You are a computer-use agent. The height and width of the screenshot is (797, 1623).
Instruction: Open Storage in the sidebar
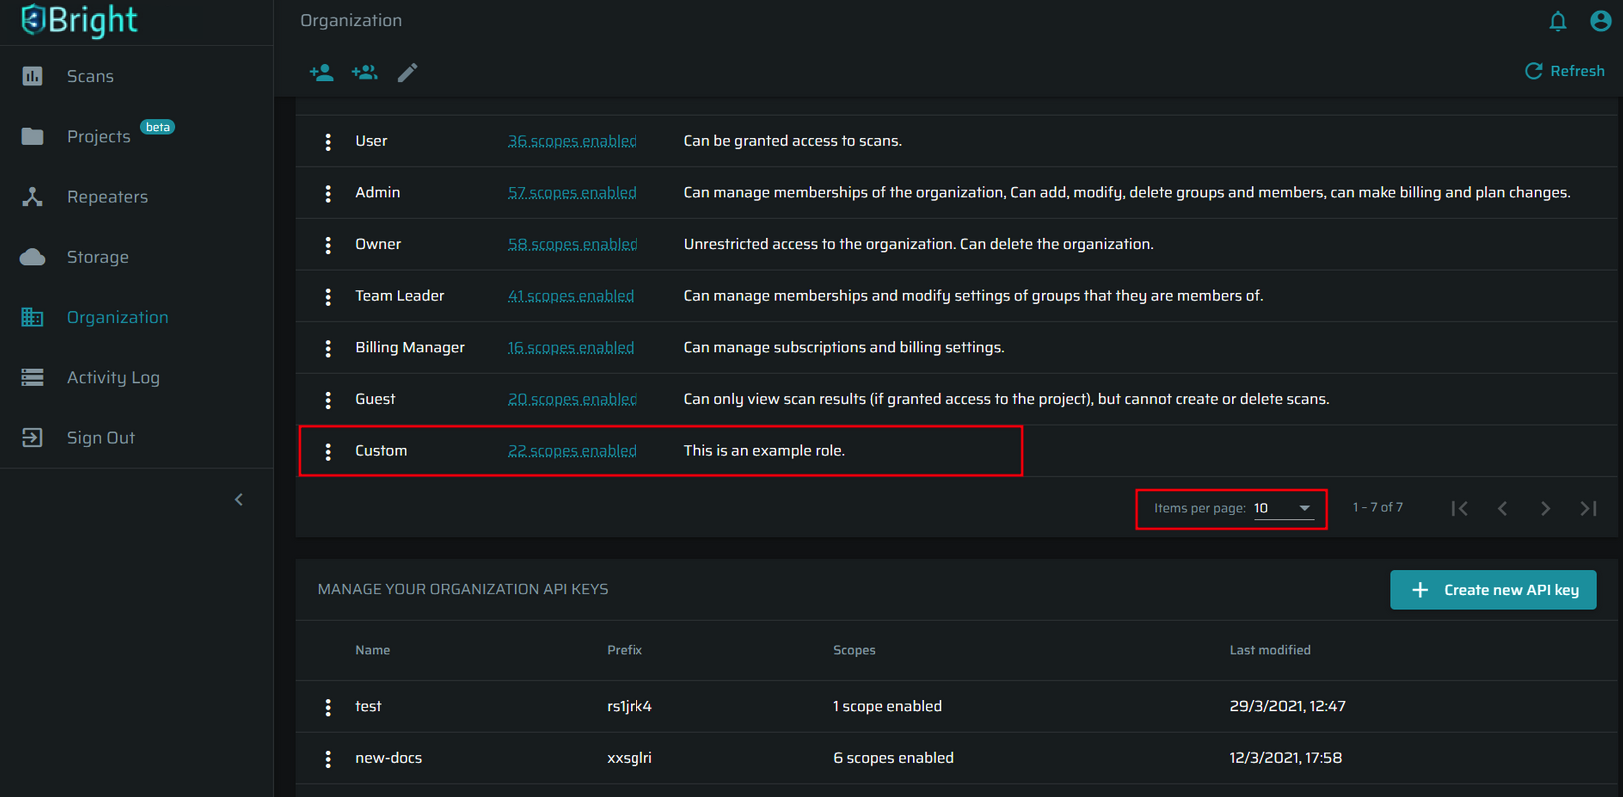(x=98, y=257)
